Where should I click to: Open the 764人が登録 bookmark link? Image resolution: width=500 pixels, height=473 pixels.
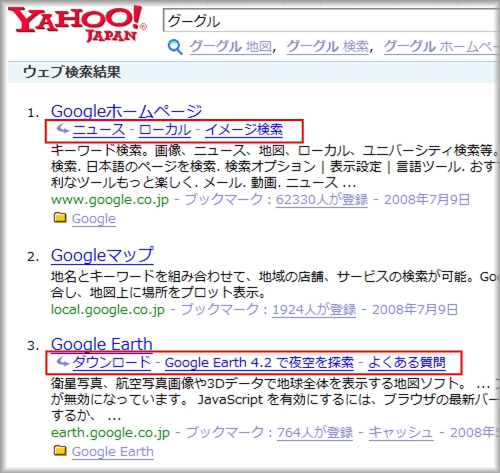[x=315, y=433]
